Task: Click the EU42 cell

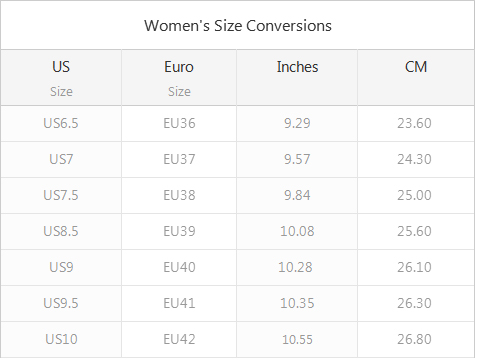Action: point(179,339)
